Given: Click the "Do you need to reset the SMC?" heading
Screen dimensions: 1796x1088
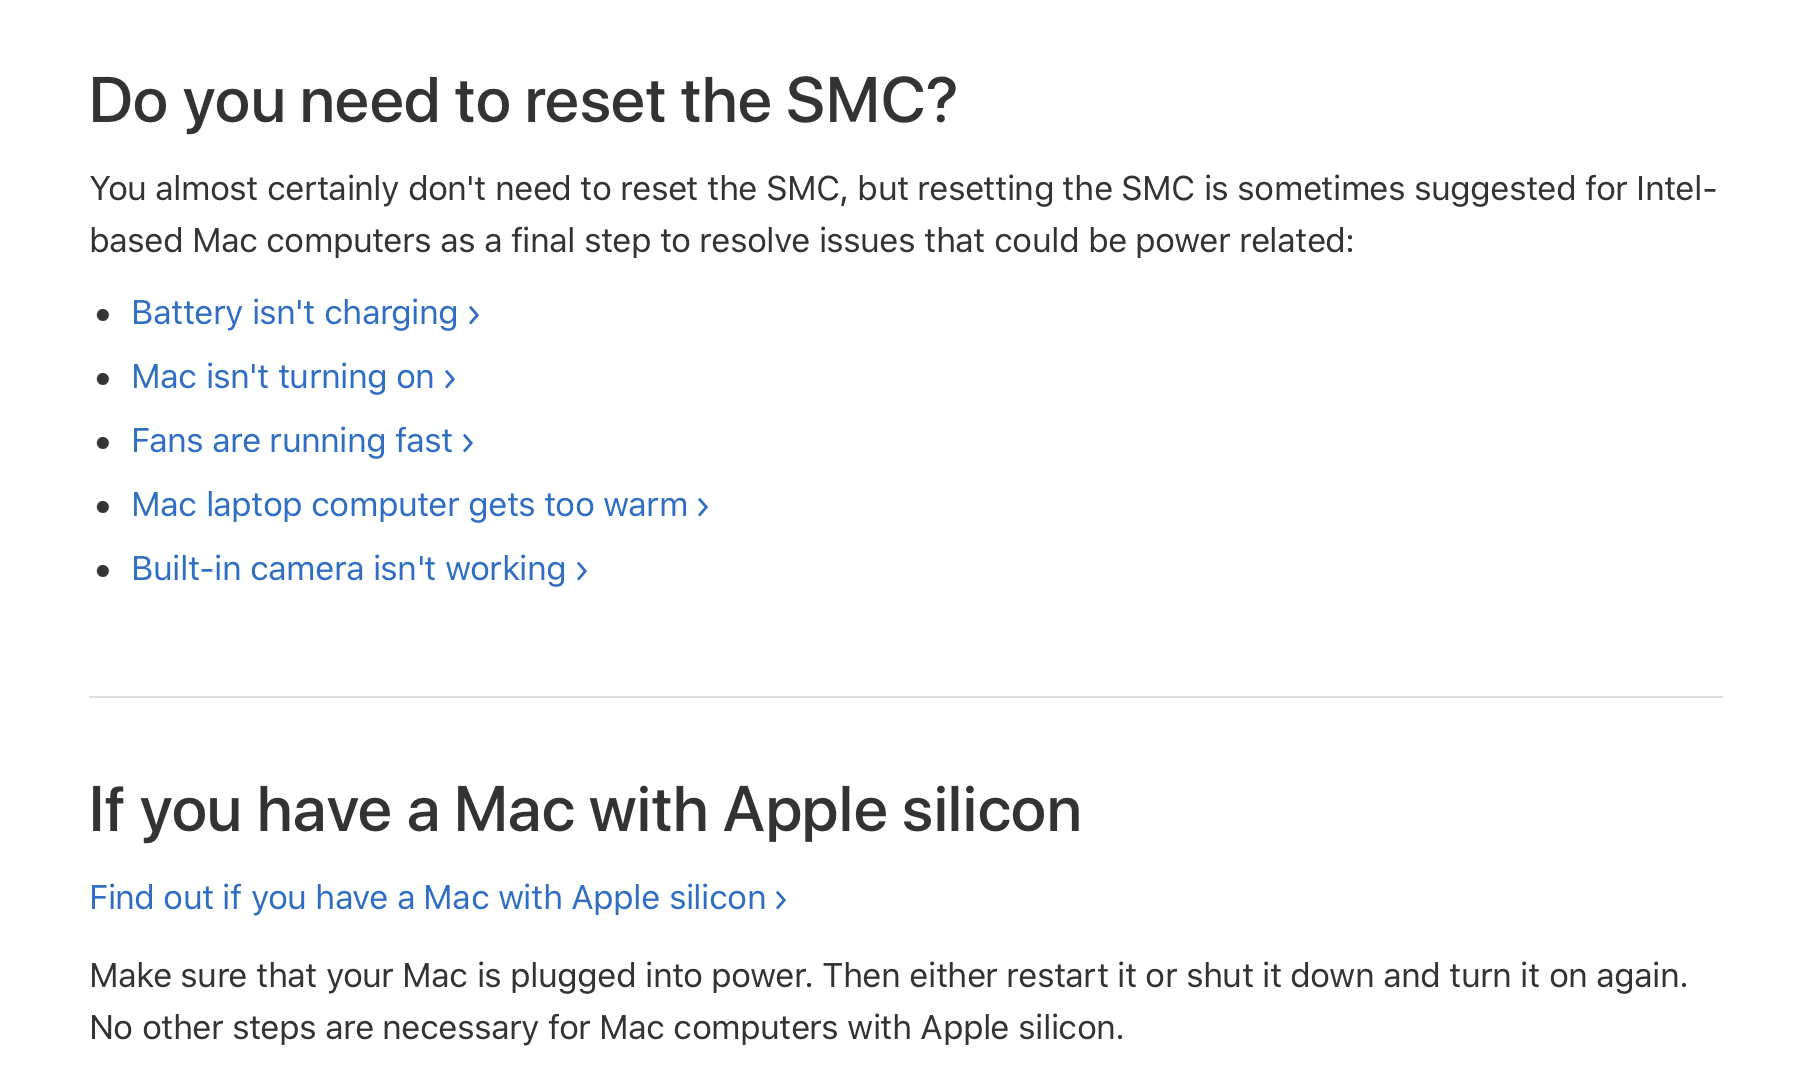Looking at the screenshot, I should click(523, 101).
